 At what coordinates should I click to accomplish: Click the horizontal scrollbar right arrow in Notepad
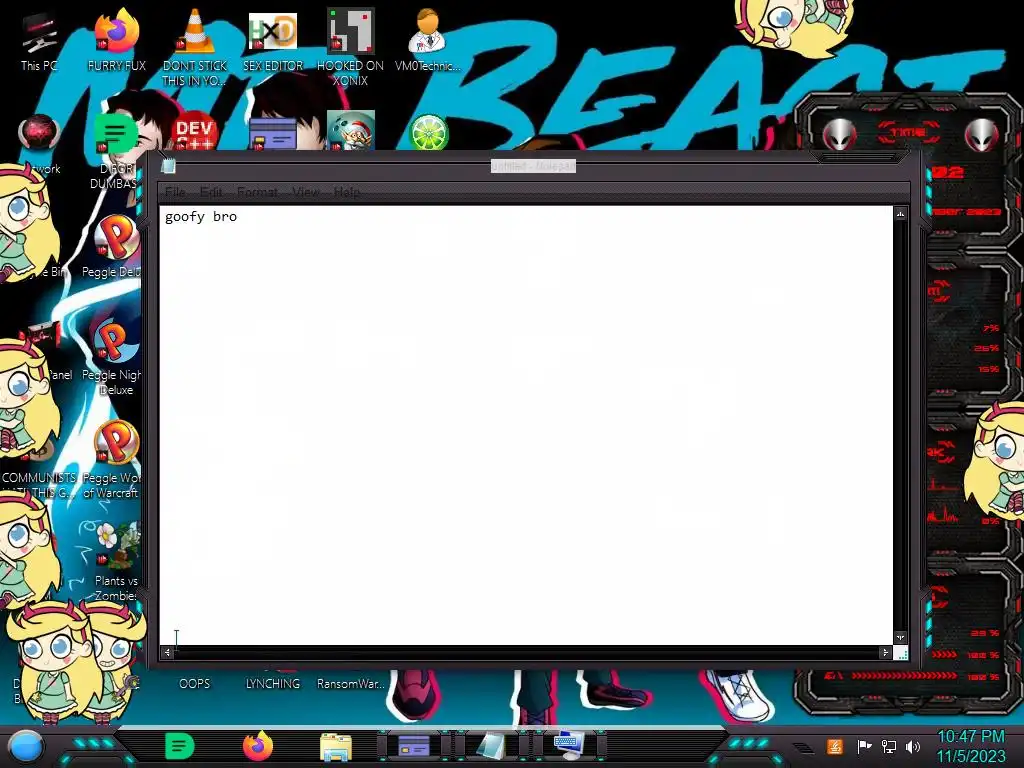885,652
